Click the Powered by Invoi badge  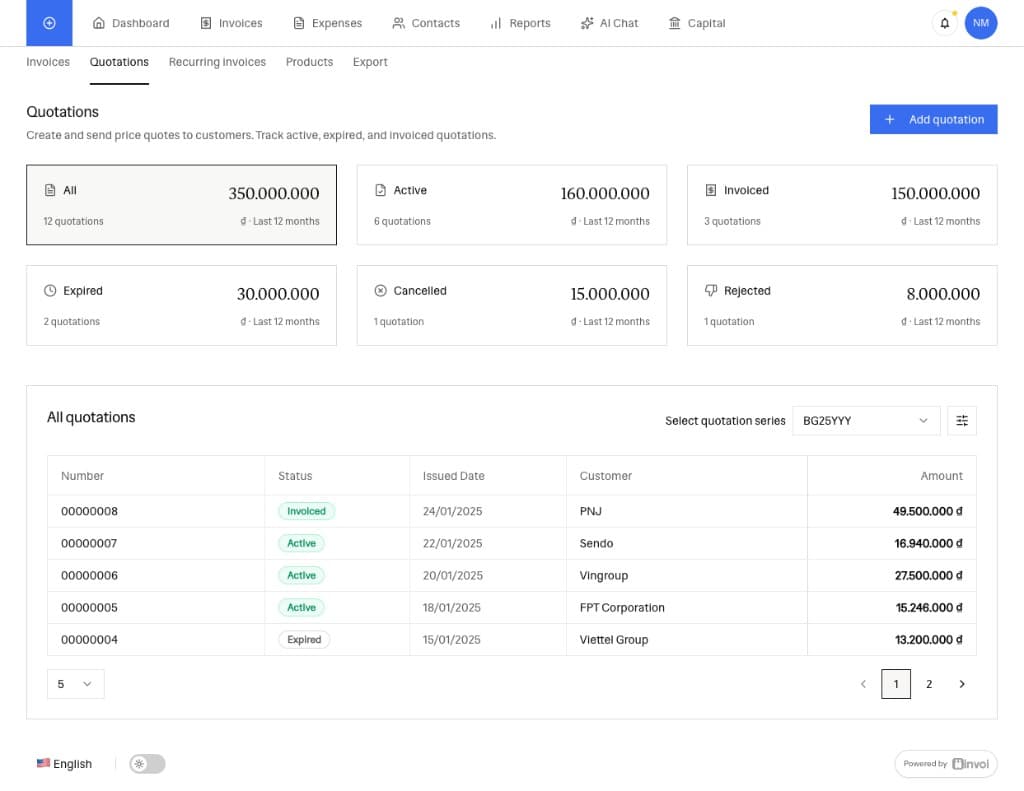tap(946, 764)
